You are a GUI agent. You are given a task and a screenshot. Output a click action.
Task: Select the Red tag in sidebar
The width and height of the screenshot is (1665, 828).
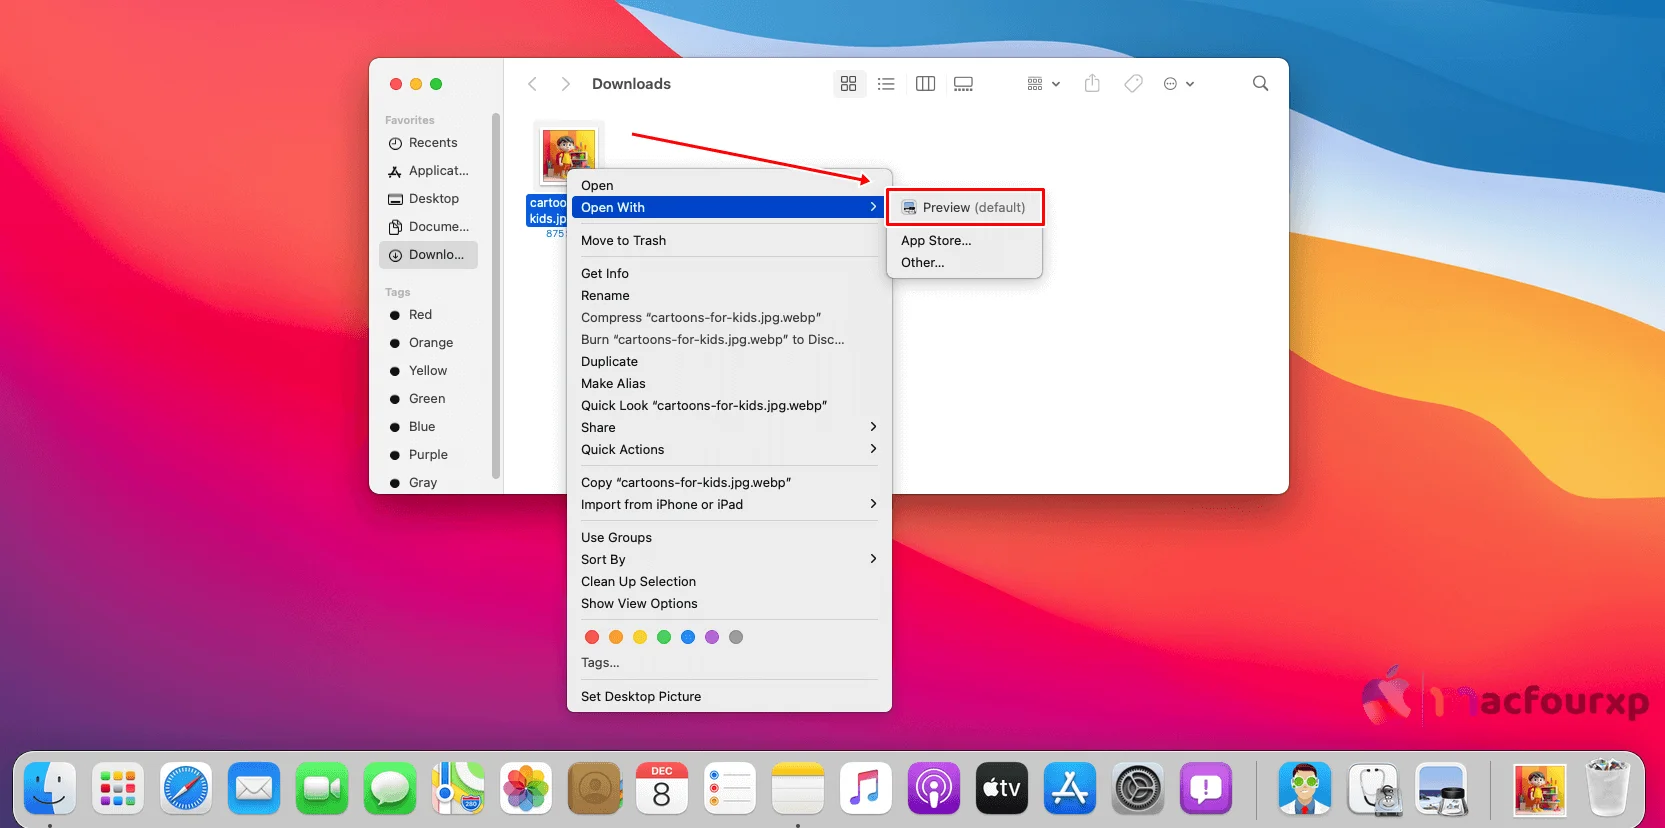[x=428, y=315]
